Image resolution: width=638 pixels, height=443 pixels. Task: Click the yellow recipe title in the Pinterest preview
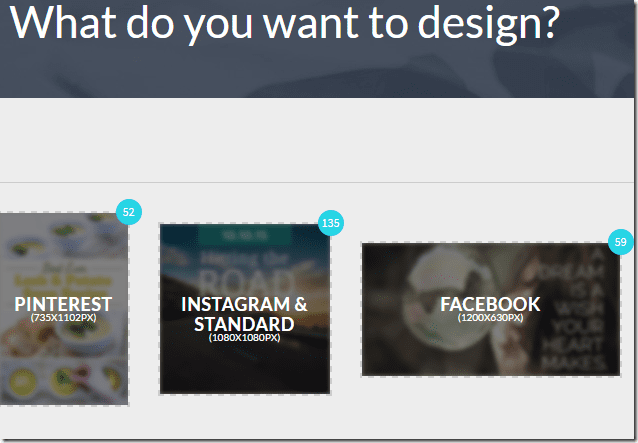point(63,281)
